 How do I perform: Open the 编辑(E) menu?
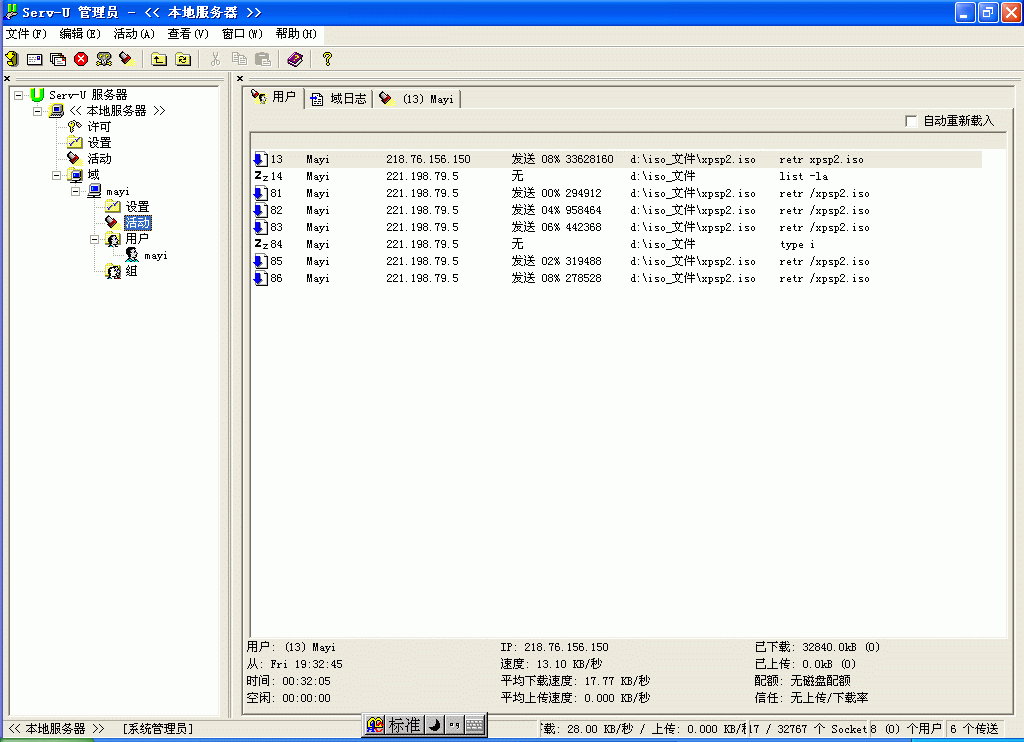(x=80, y=34)
